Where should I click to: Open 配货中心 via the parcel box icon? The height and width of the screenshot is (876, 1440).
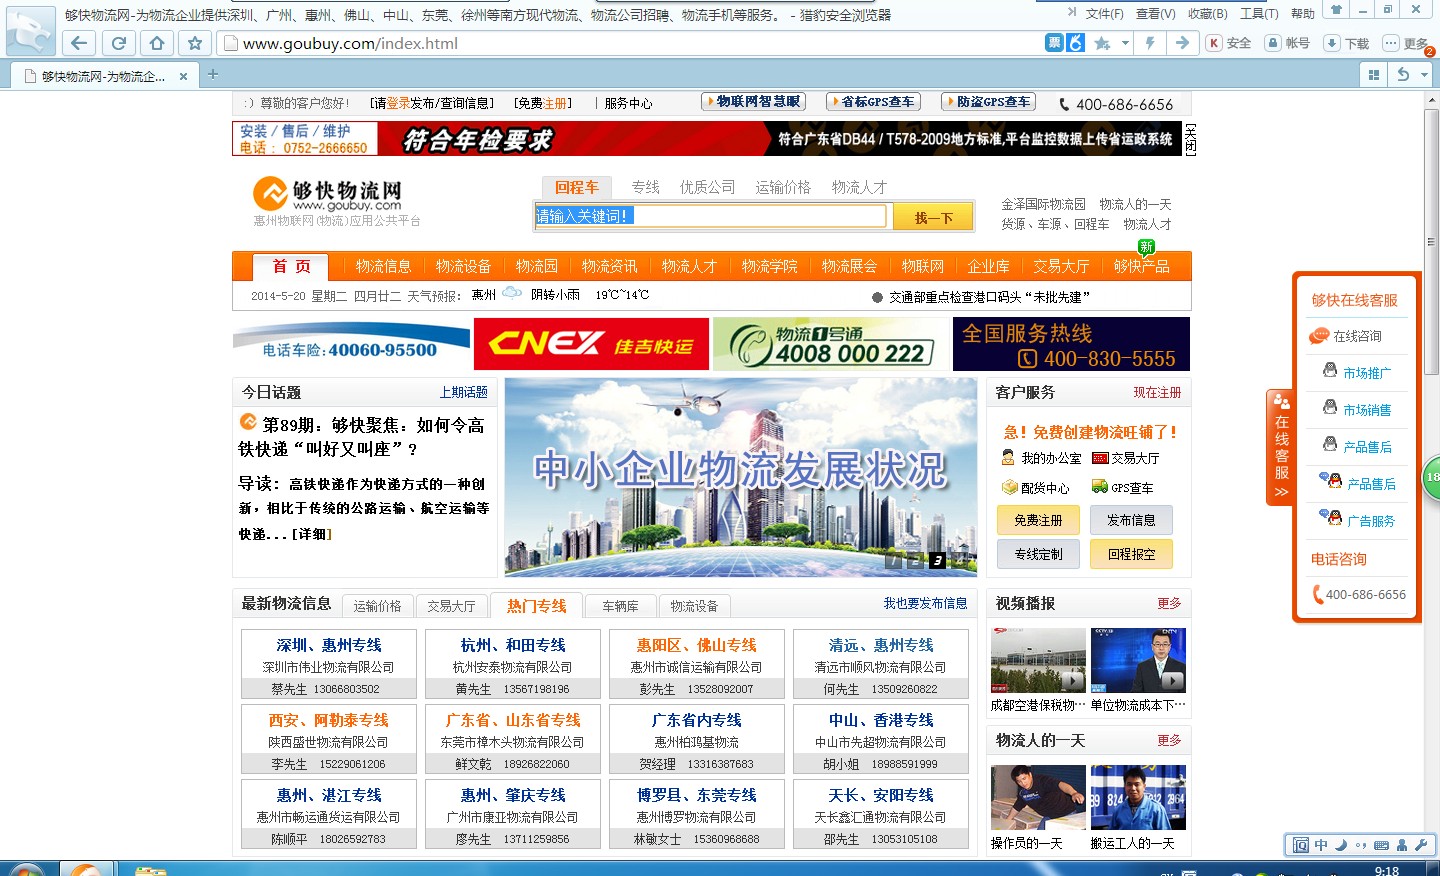click(x=1011, y=487)
